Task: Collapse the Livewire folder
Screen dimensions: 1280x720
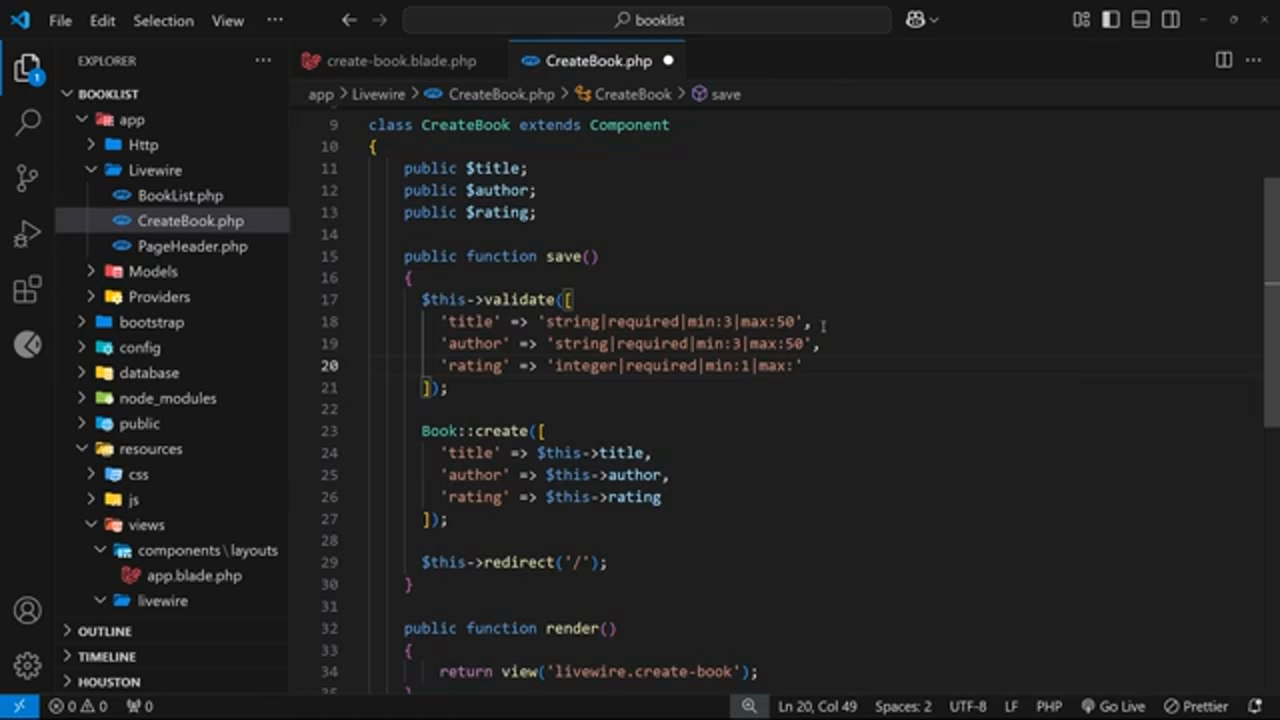Action: point(155,170)
